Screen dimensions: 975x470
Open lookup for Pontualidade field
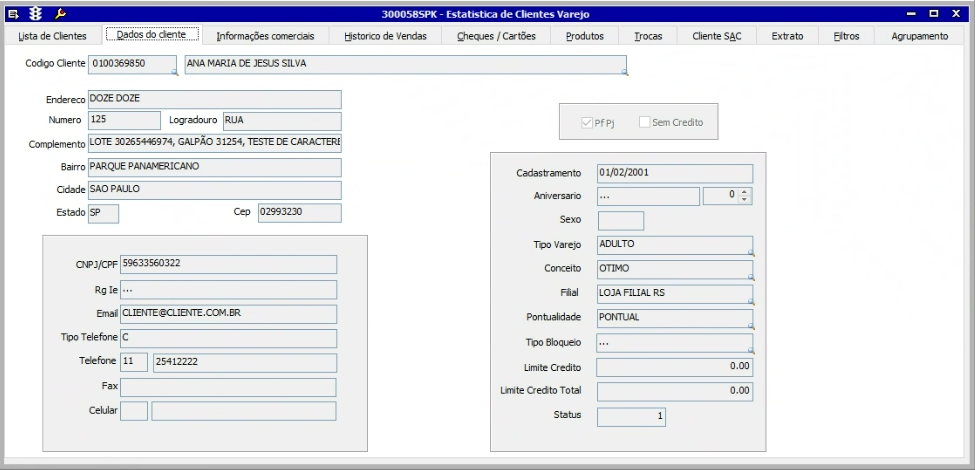(751, 326)
